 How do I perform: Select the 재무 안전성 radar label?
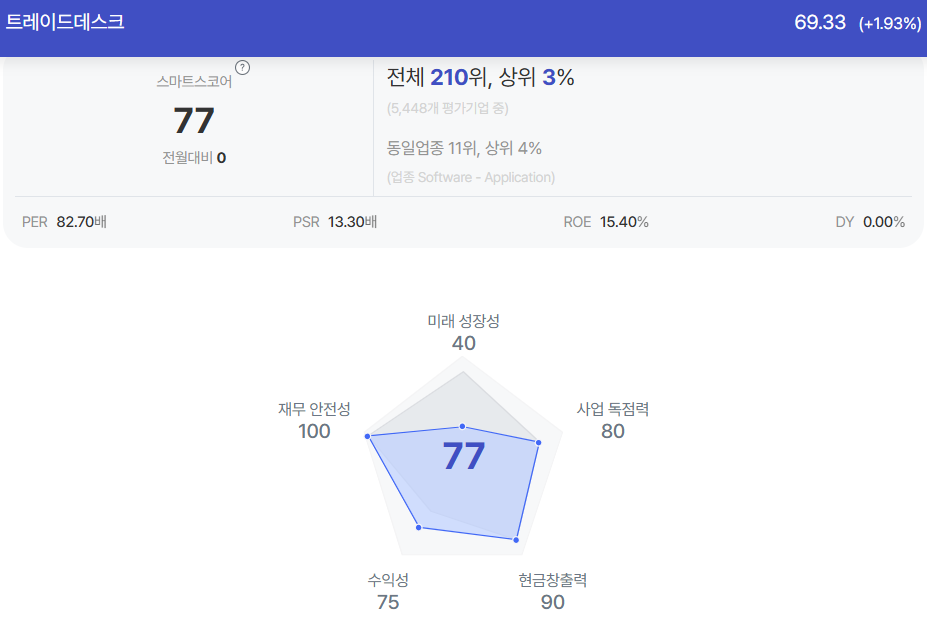[x=315, y=409]
